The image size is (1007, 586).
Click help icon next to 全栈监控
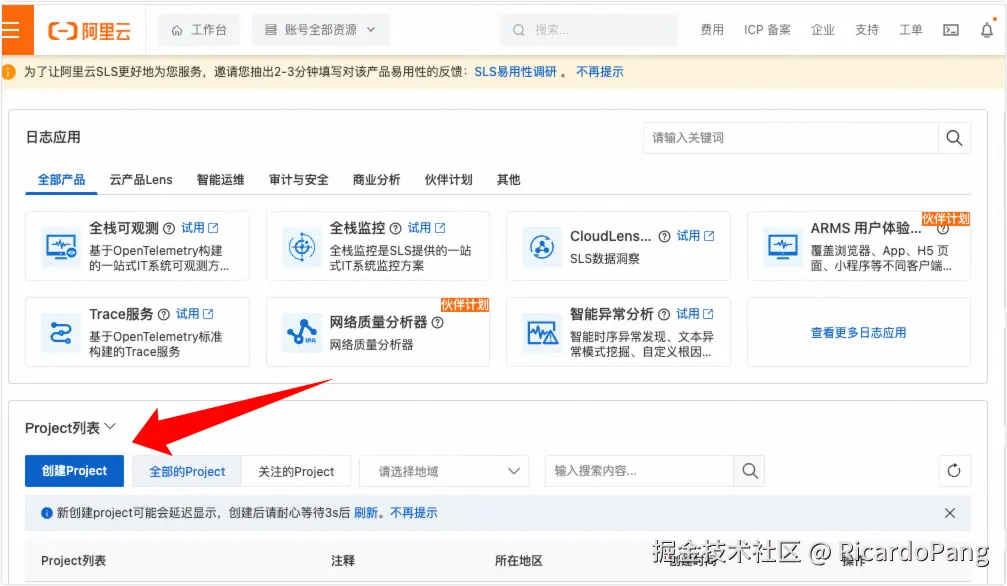396,229
